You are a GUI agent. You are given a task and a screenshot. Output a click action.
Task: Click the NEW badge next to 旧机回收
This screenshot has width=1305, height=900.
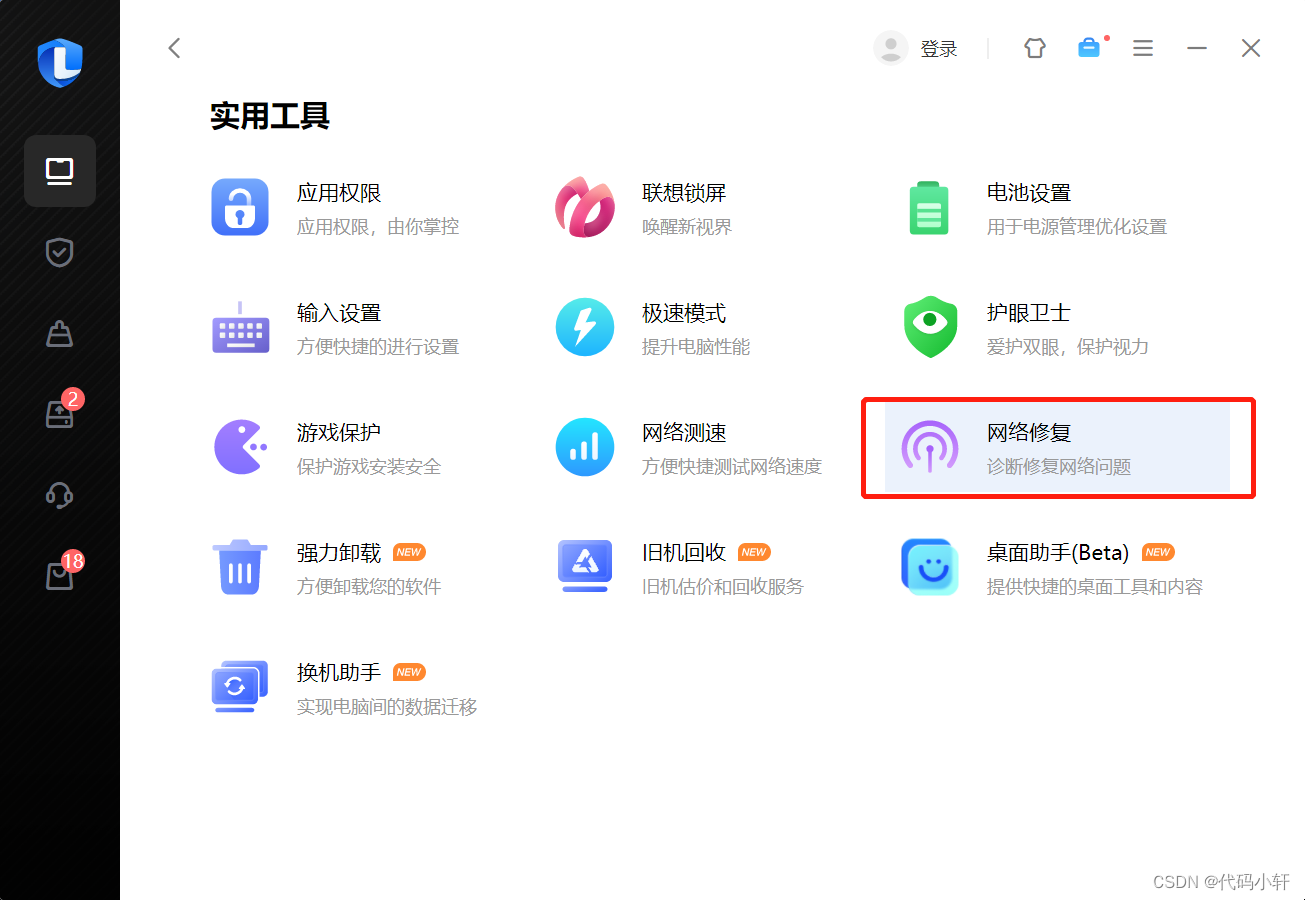754,552
